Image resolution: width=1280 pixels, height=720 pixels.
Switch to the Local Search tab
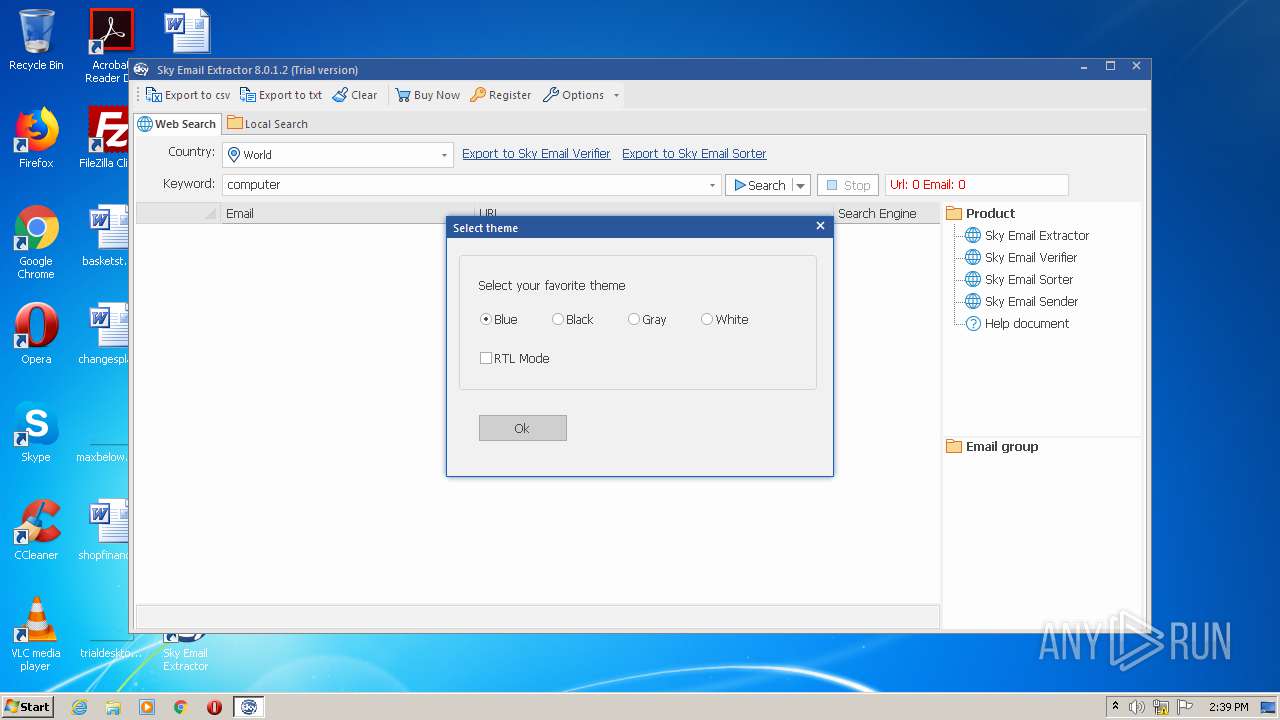coord(267,124)
